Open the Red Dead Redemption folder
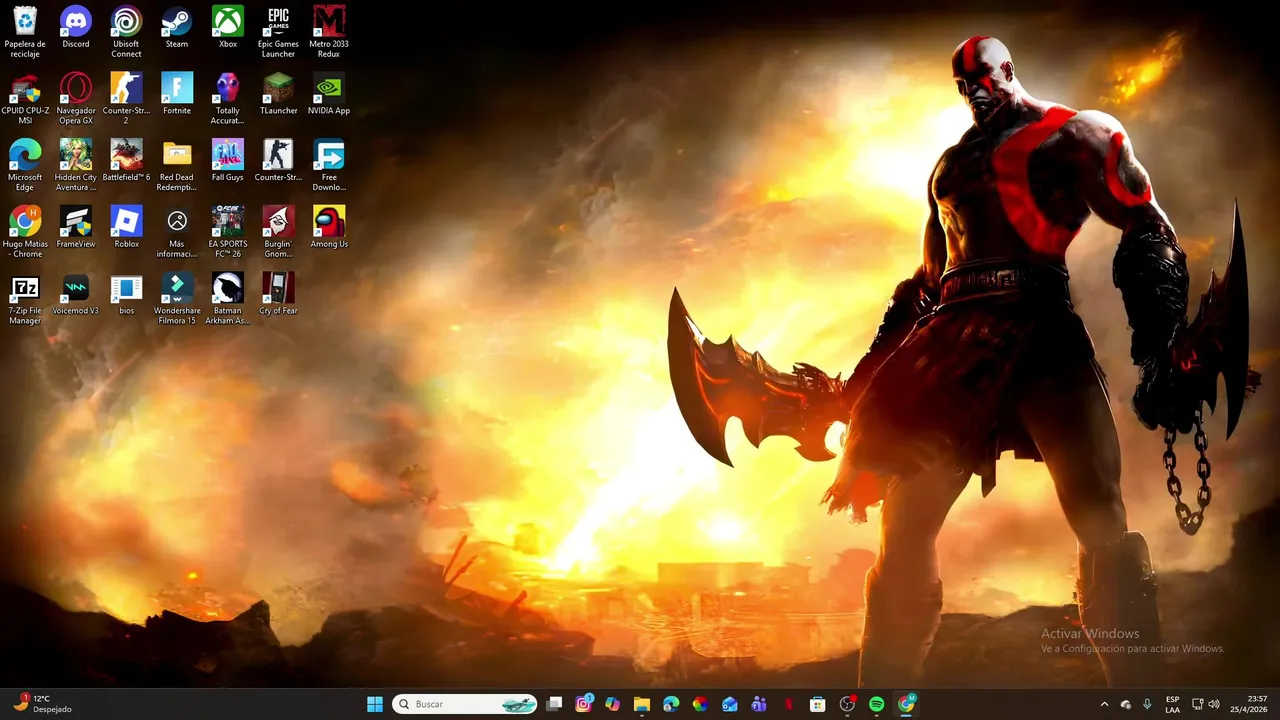This screenshot has height=720, width=1280. [177, 165]
